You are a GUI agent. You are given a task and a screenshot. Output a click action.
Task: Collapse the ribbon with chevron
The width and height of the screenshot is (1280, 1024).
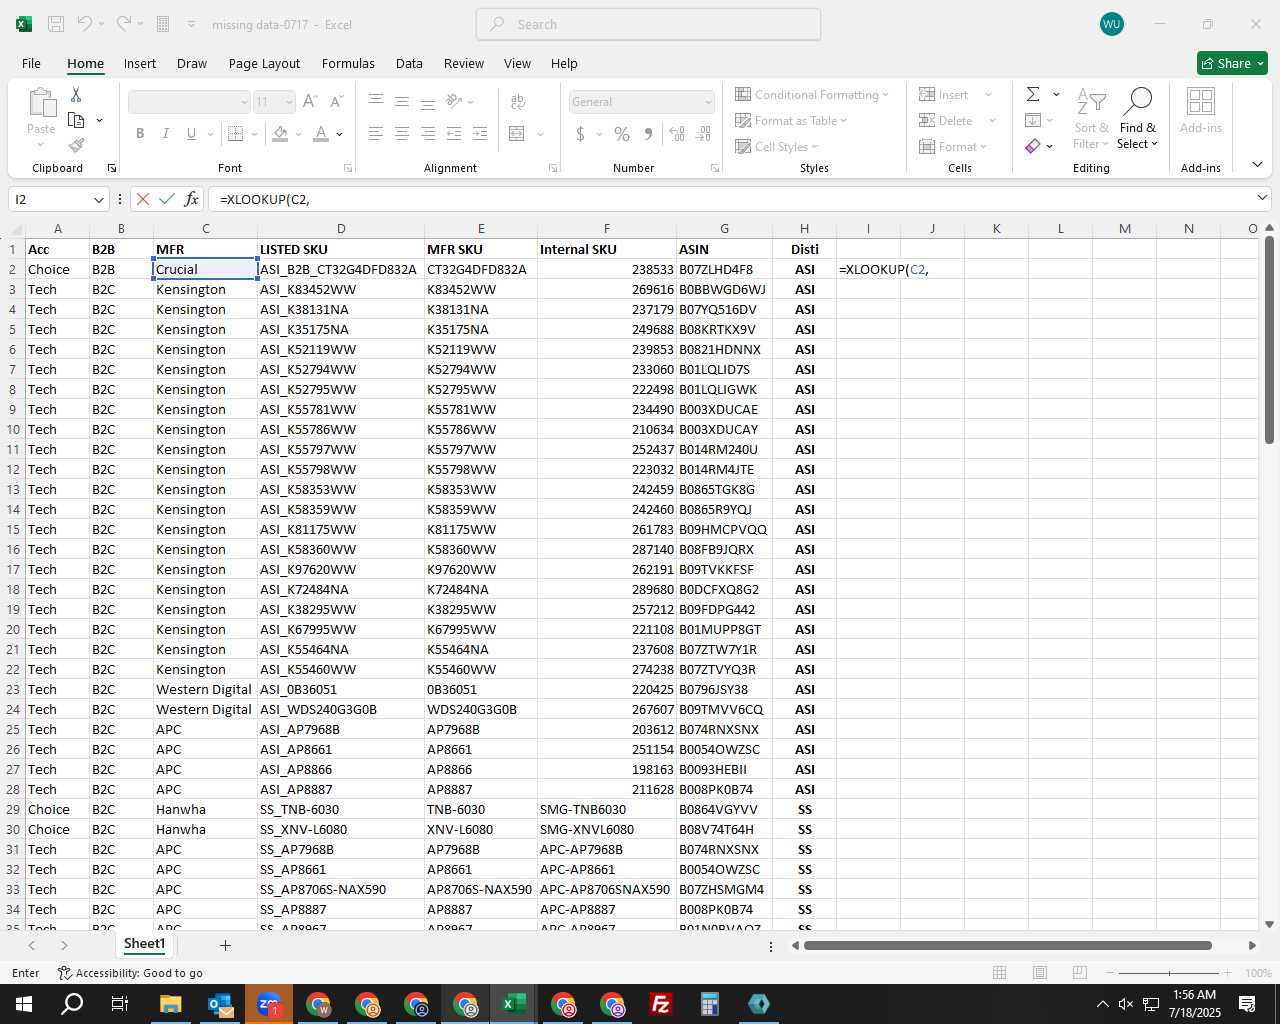1258,164
